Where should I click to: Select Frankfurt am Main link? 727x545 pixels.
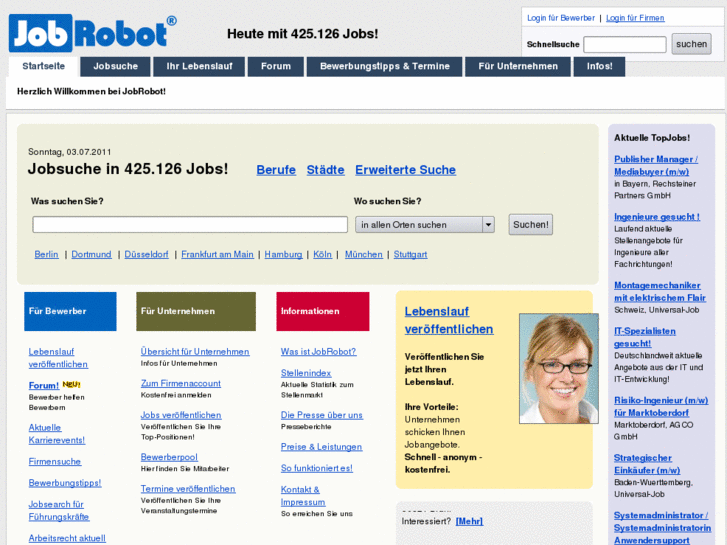point(217,254)
